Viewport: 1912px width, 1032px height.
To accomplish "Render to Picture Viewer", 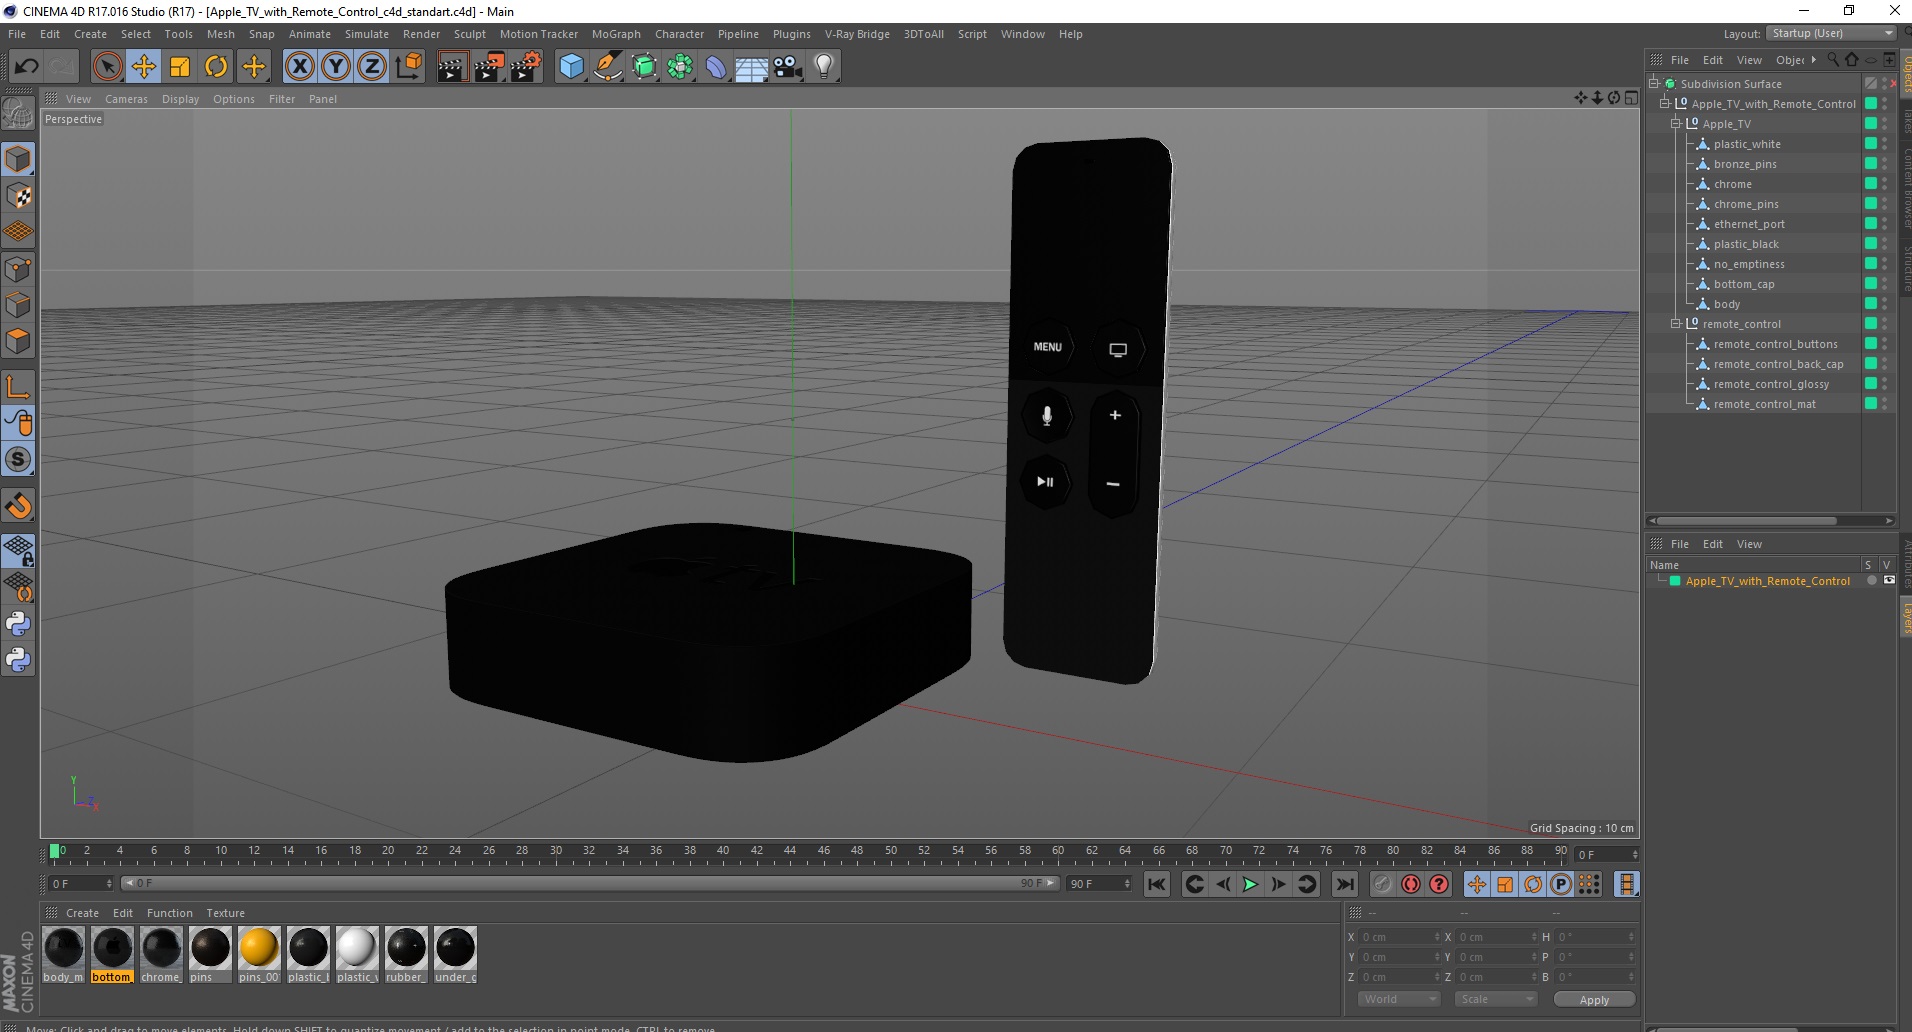I will [x=489, y=67].
